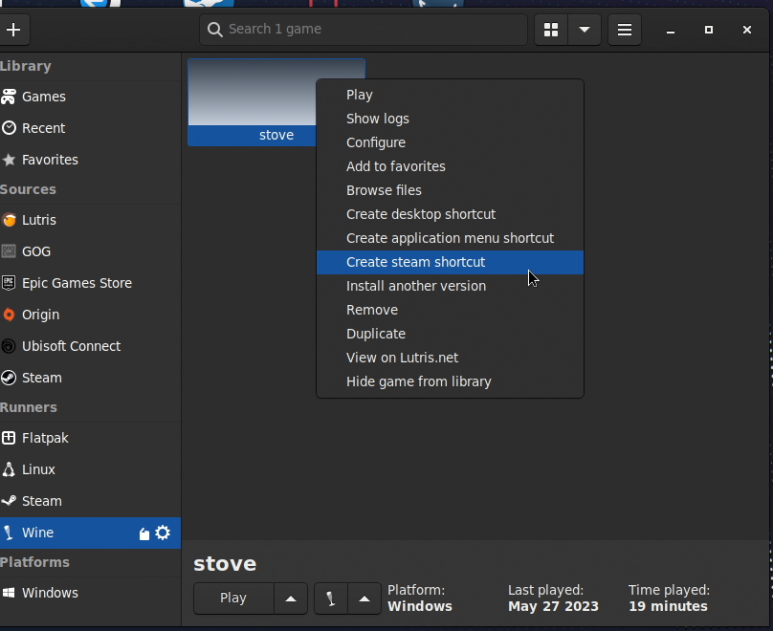Viewport: 773px width, 631px height.
Task: Open the hamburger main menu
Action: (625, 30)
